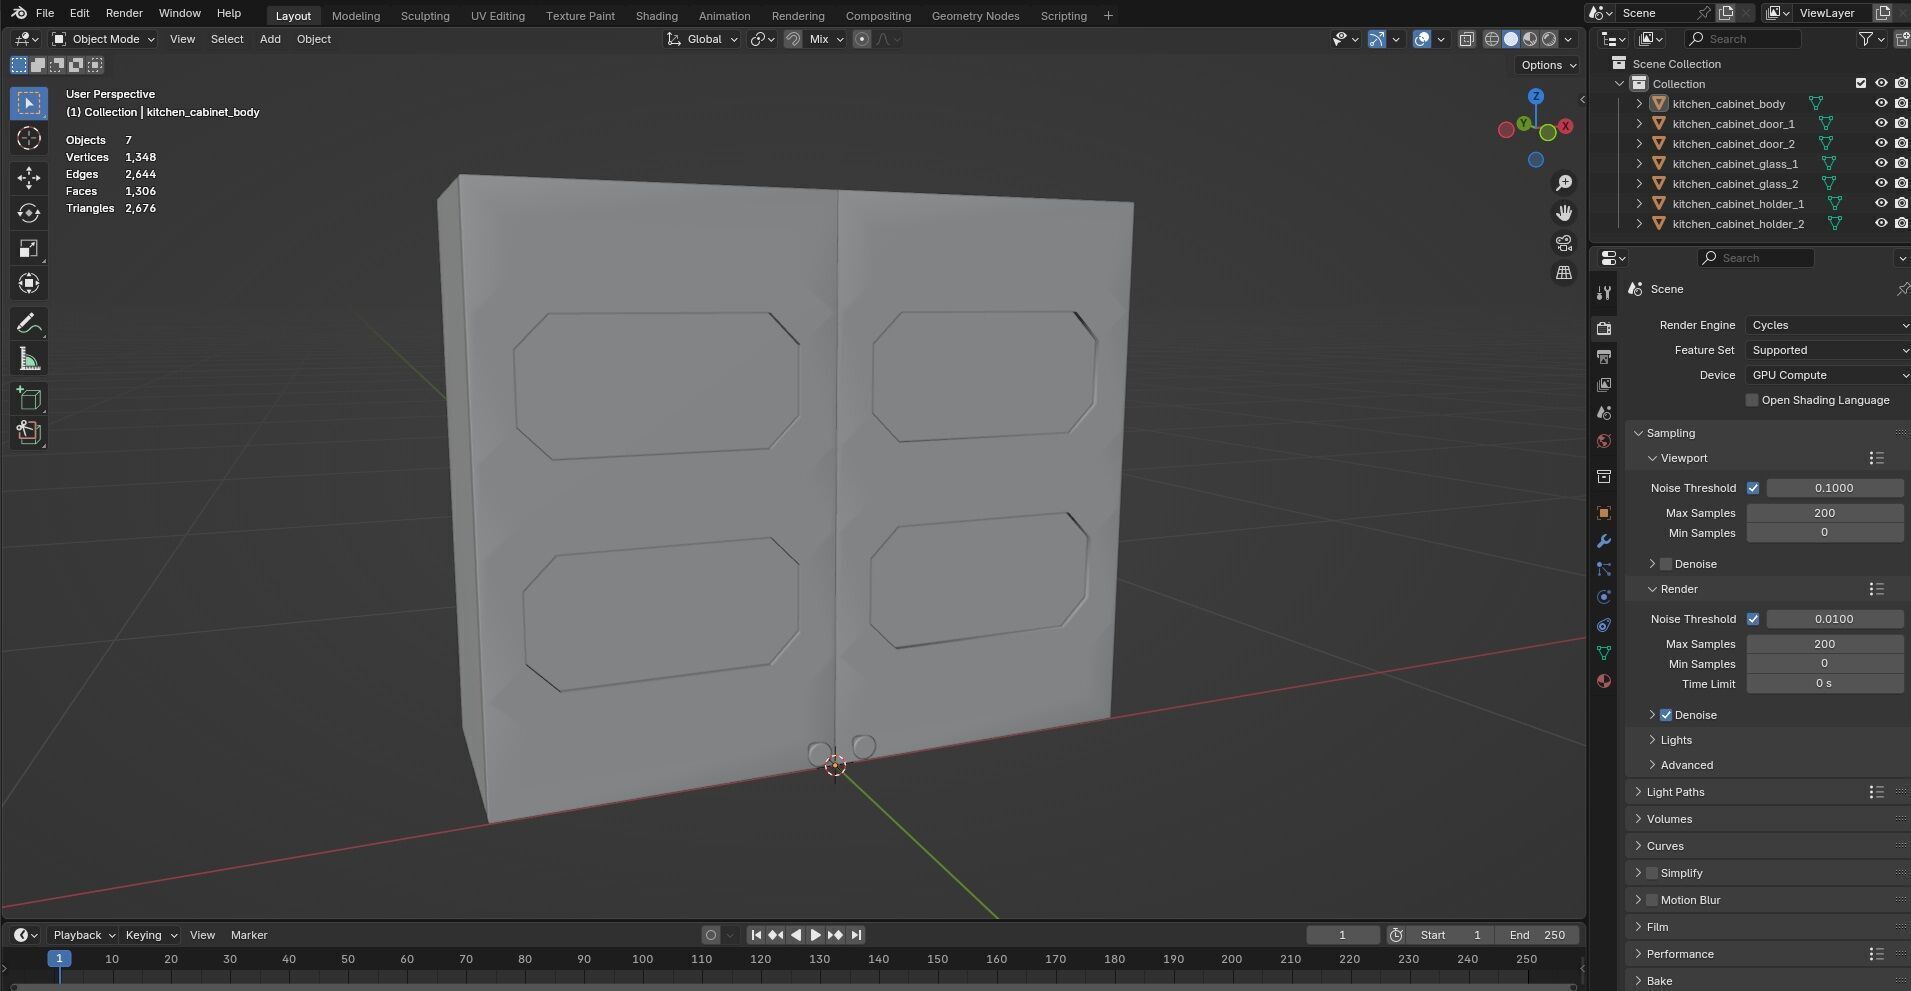
Task: Select the Add Cube tool
Action: pos(29,399)
